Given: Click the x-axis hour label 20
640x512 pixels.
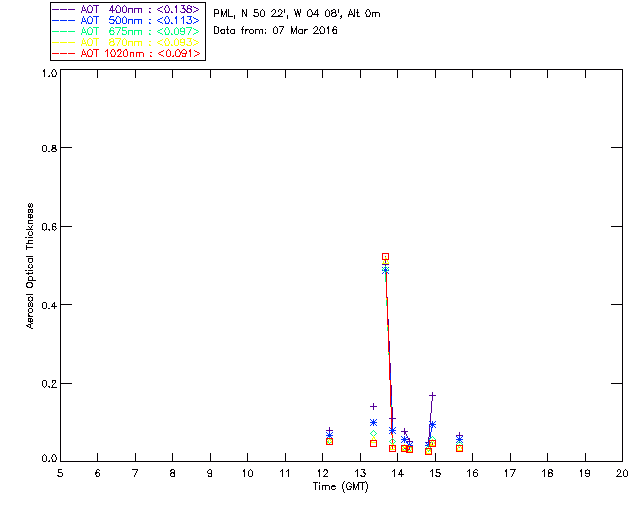Looking at the screenshot, I should 622,473.
